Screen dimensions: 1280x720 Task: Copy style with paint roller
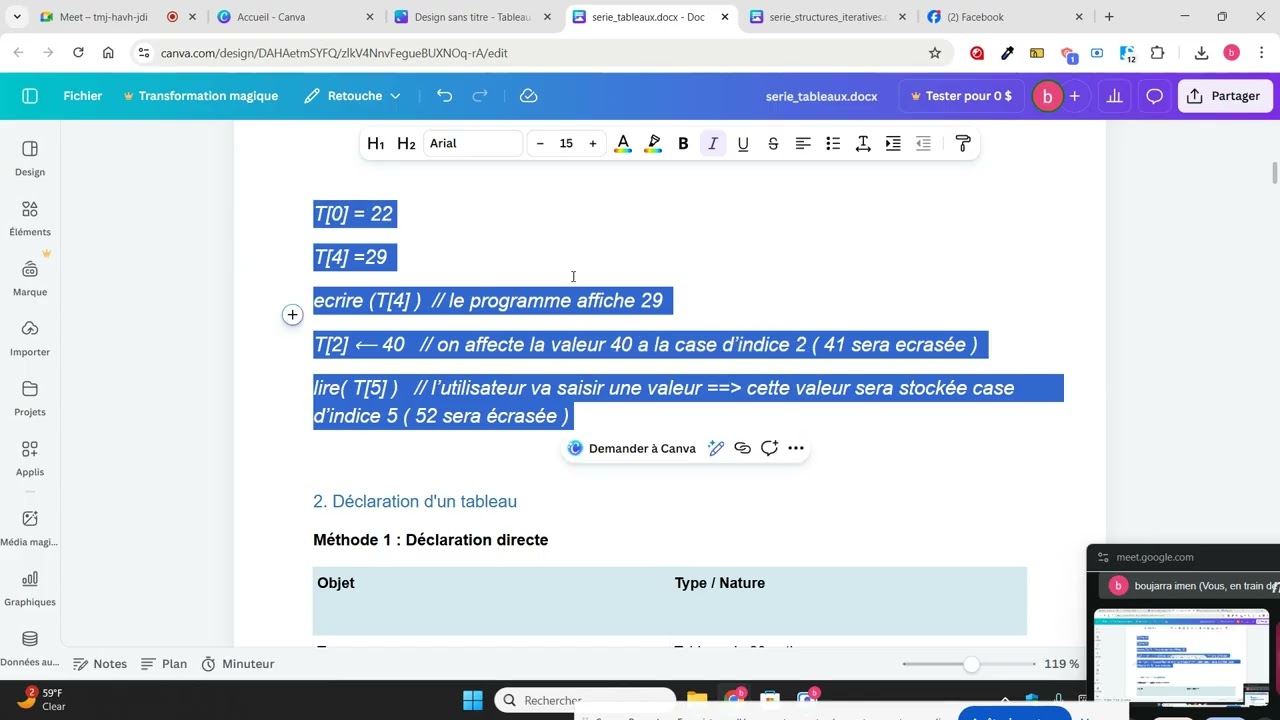tap(963, 144)
